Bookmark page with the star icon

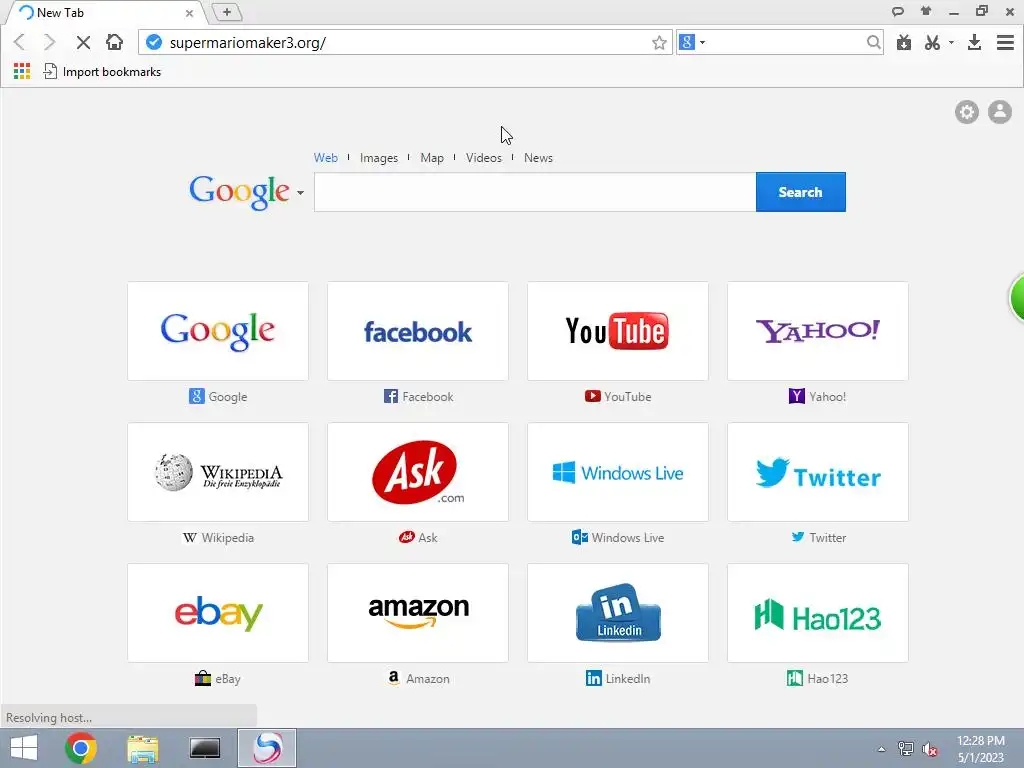[x=659, y=43]
